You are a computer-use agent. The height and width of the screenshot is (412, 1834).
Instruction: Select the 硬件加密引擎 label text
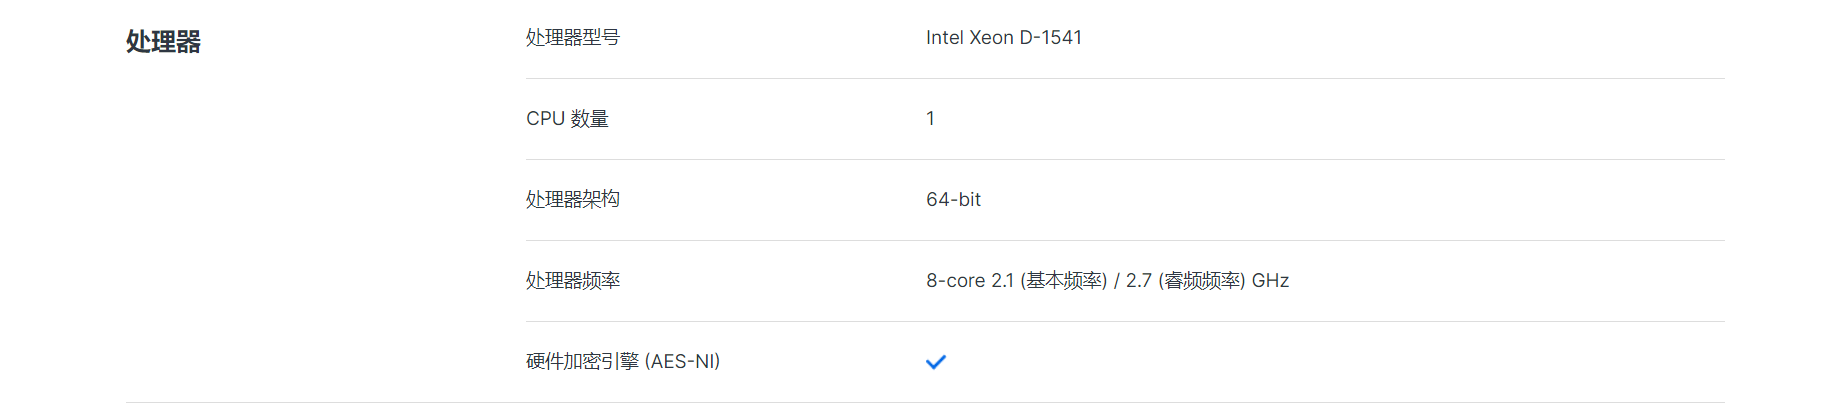click(582, 362)
